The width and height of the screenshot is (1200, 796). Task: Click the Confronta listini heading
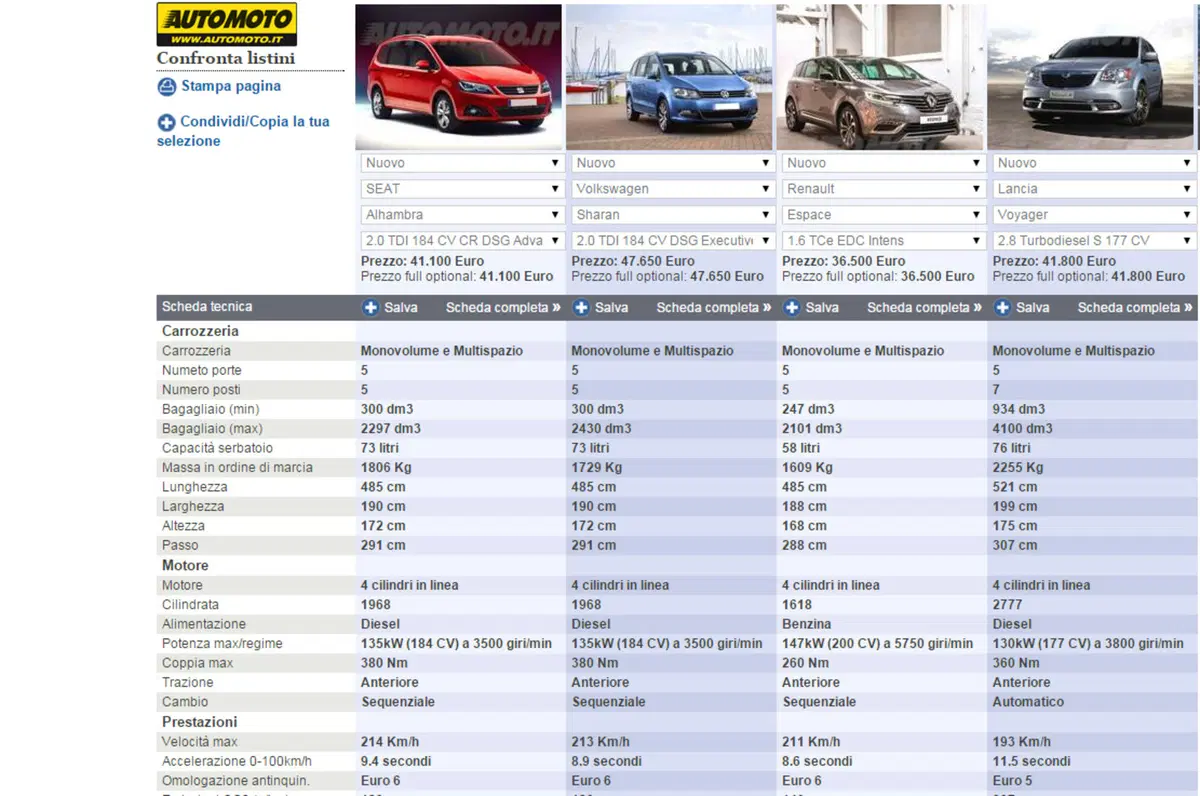(226, 58)
